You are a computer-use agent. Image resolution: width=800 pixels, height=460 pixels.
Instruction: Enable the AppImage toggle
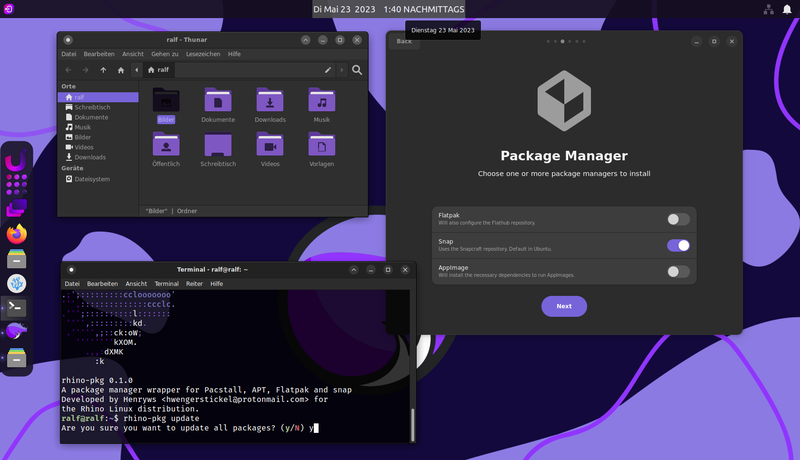coord(678,271)
